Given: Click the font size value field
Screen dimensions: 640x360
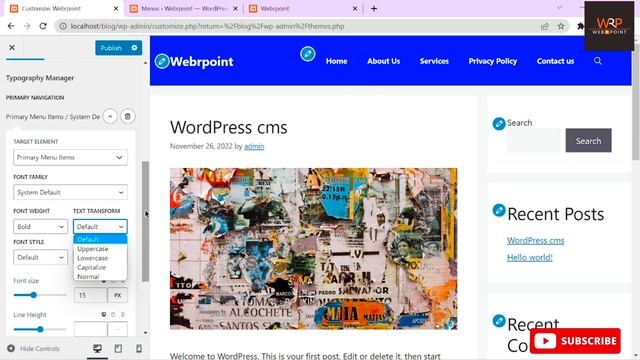Looking at the screenshot, I should pos(90,295).
